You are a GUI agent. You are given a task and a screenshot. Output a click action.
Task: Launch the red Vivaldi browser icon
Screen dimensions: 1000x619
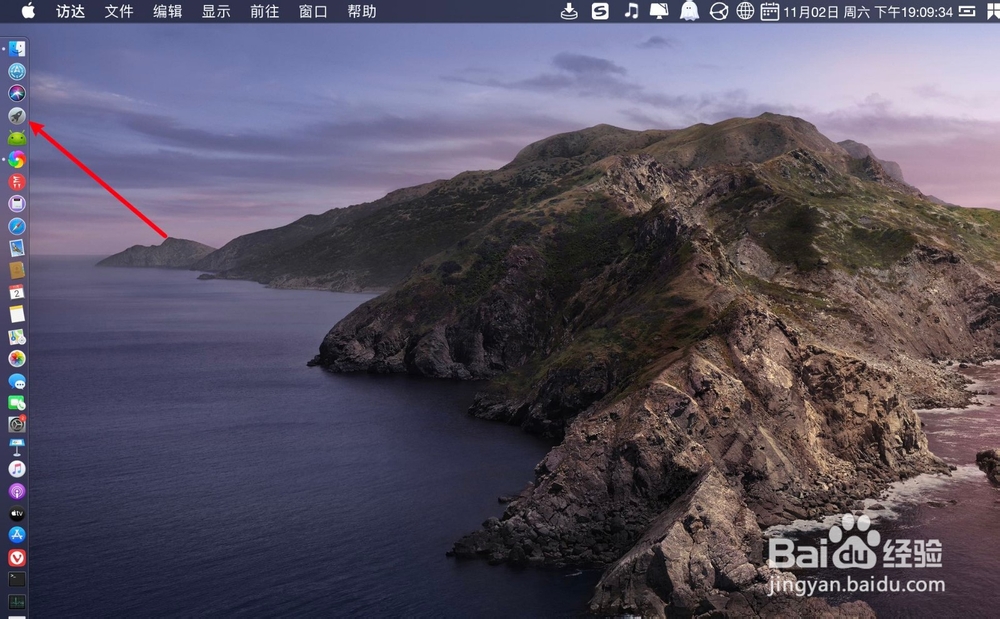17,558
